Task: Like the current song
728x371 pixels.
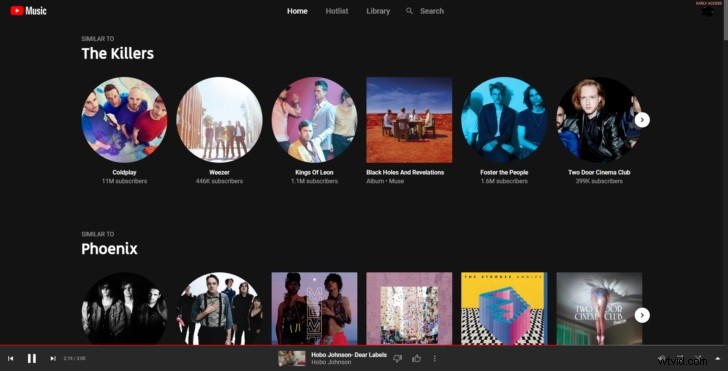Action: pyautogui.click(x=416, y=358)
